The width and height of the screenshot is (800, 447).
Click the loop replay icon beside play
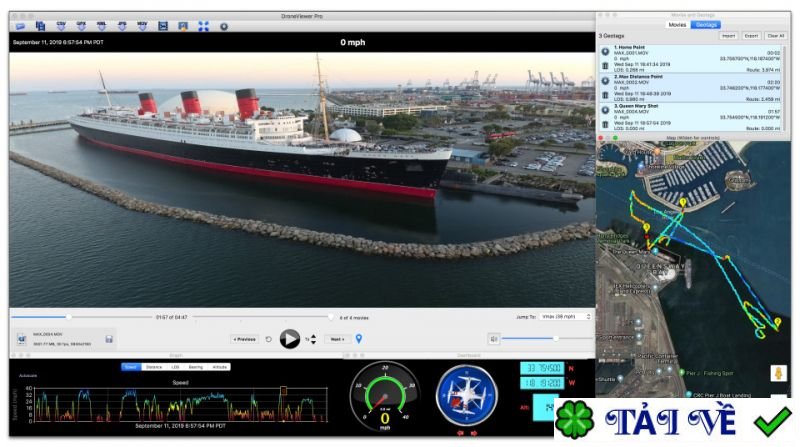coord(268,339)
